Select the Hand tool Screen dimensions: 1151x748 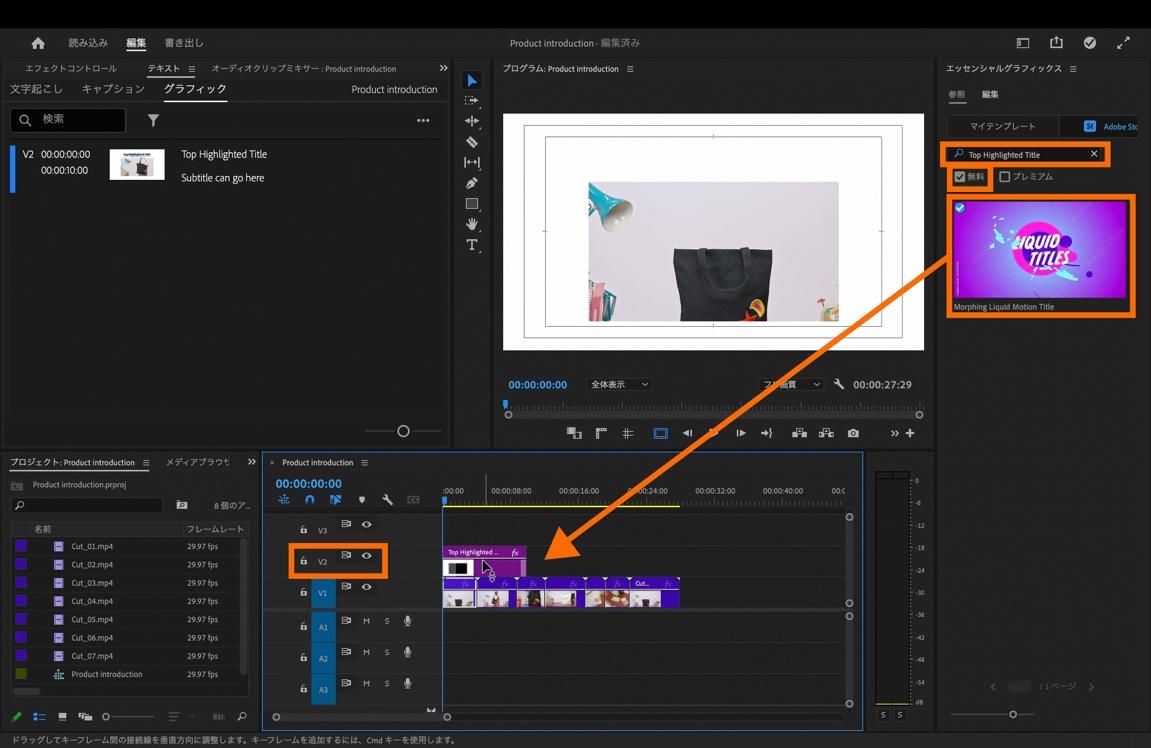(472, 224)
